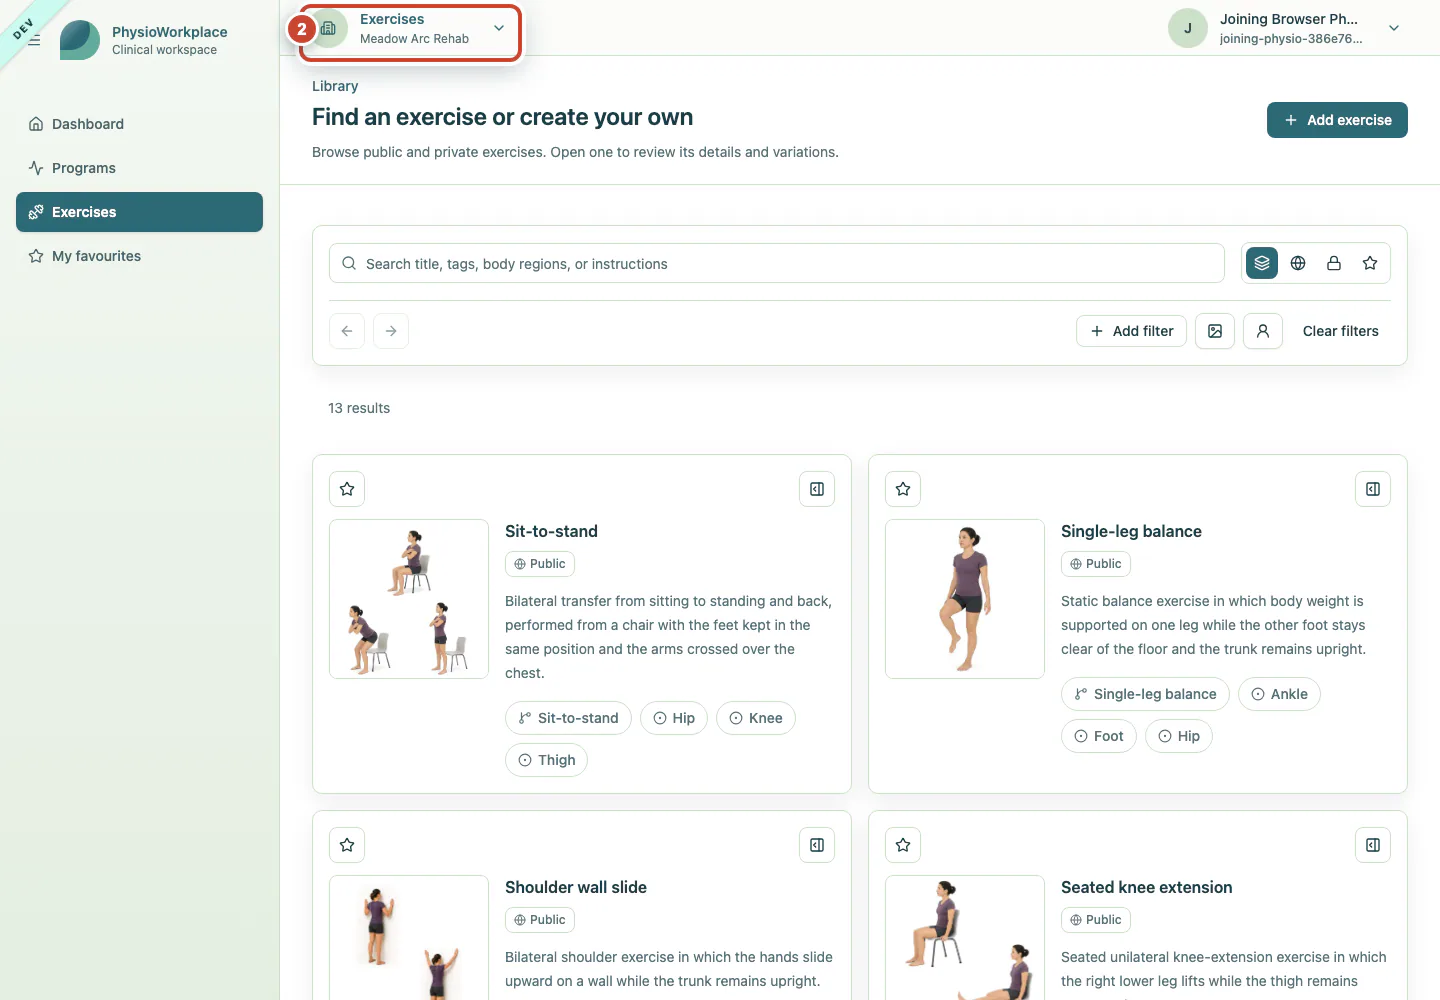
Task: Go to next results page arrow
Action: click(391, 331)
